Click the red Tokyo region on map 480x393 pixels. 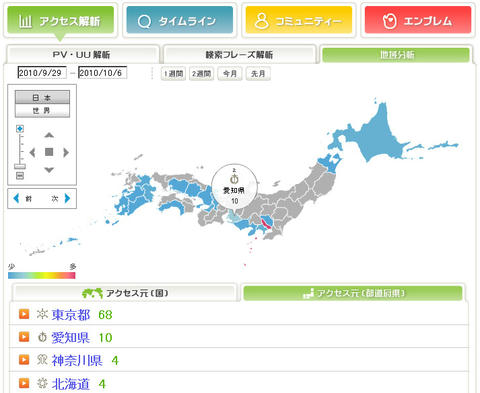pyautogui.click(x=267, y=223)
